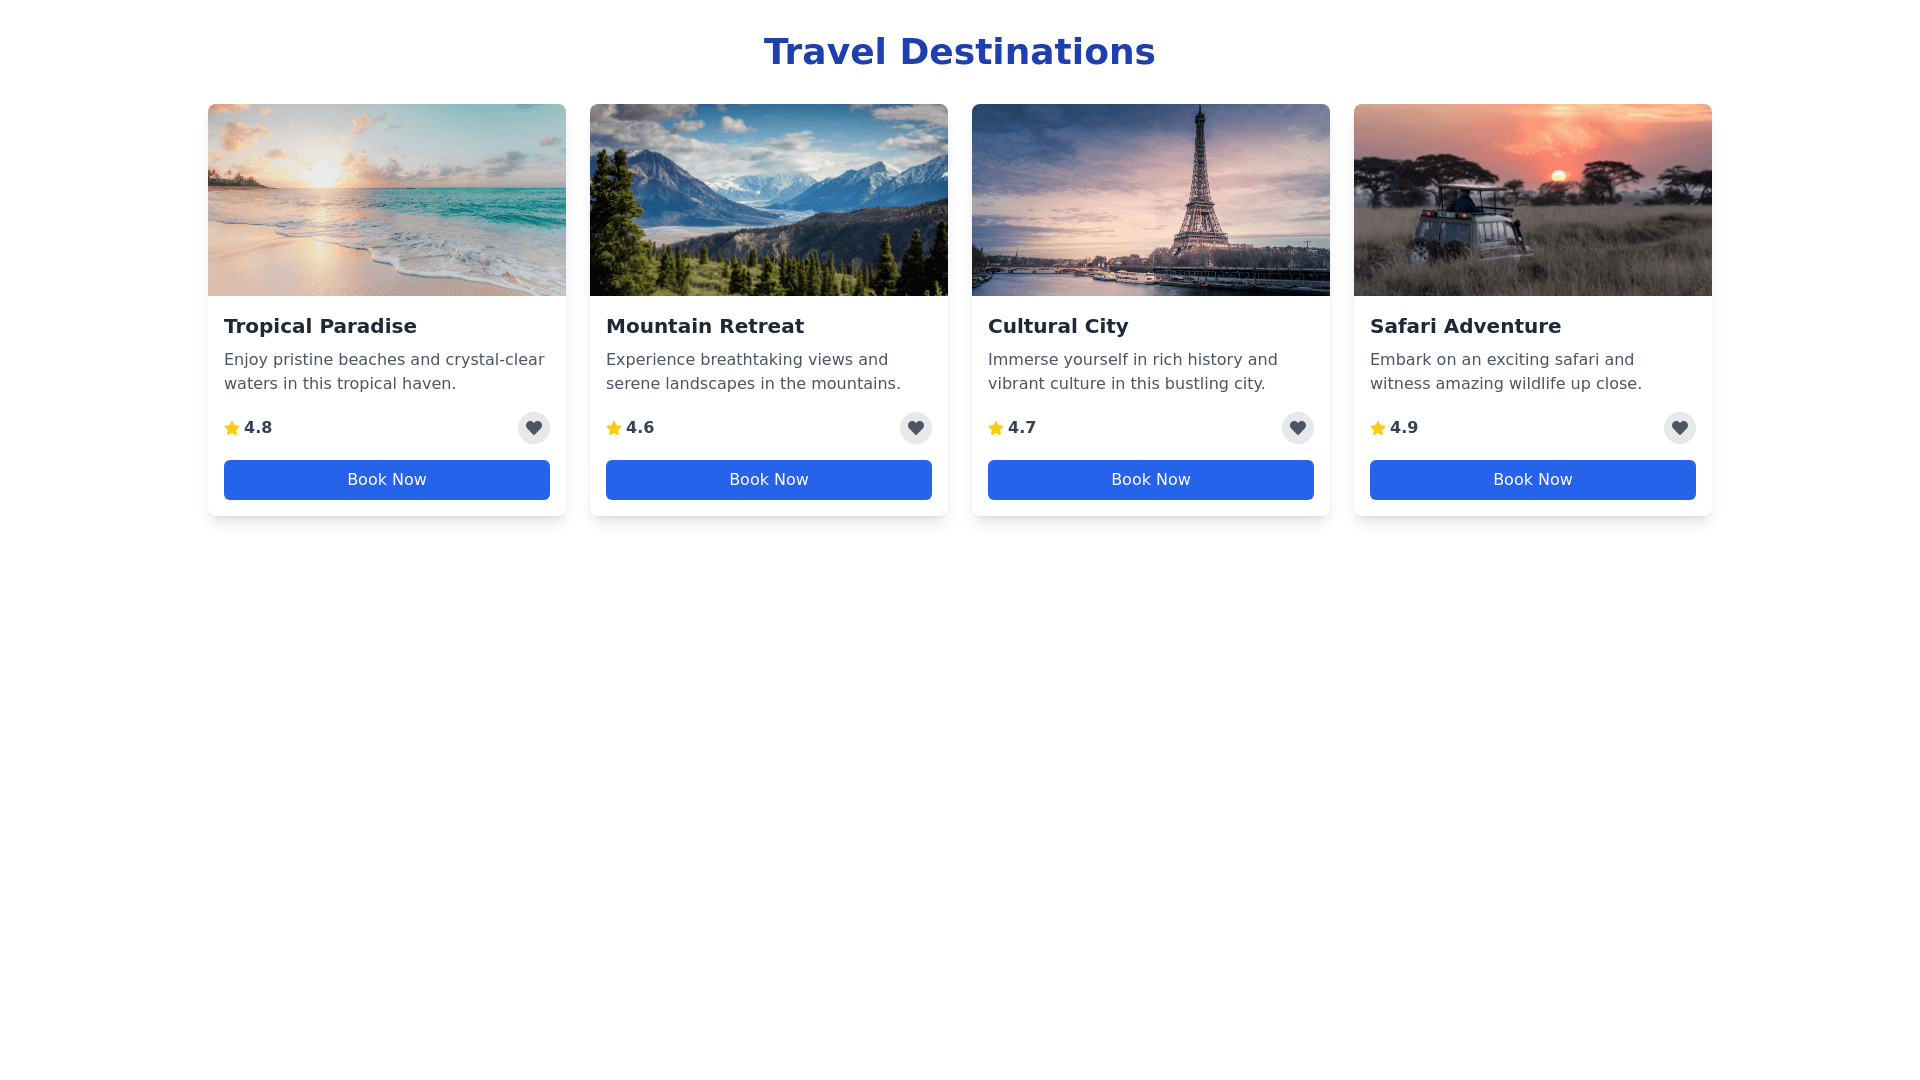Viewport: 1920px width, 1080px height.
Task: Click the Travel Destinations page heading
Action: click(959, 52)
